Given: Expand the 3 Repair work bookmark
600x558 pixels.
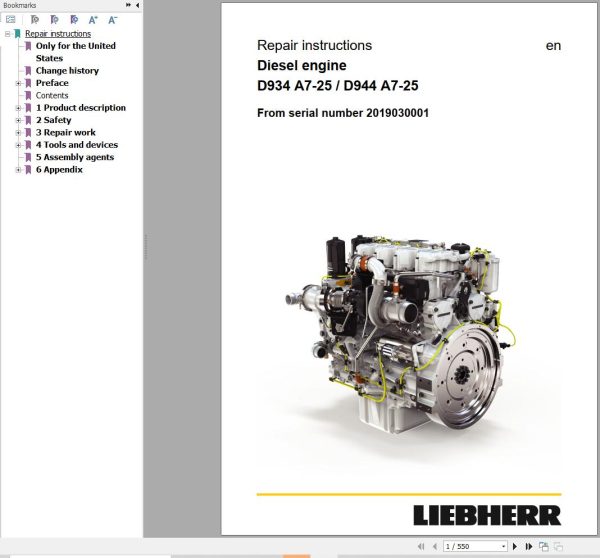Looking at the screenshot, I should coord(18,132).
